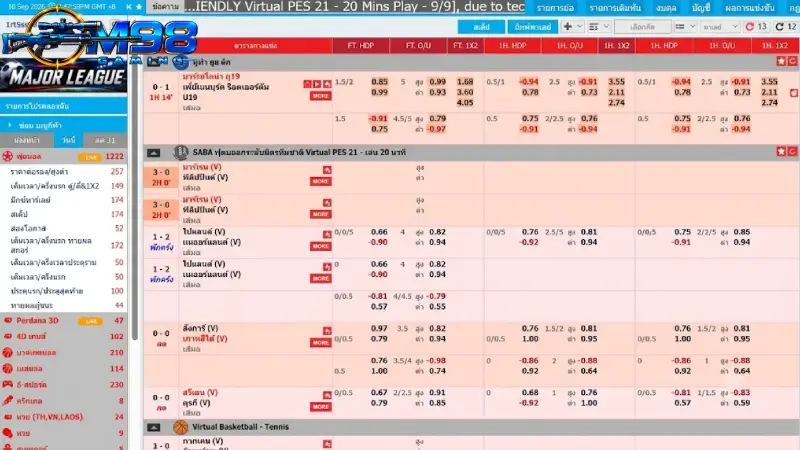The width and height of the screenshot is (800, 450).
Task: Click pin icon in 0-0 row with 0.67 odds
Action: (327, 395)
